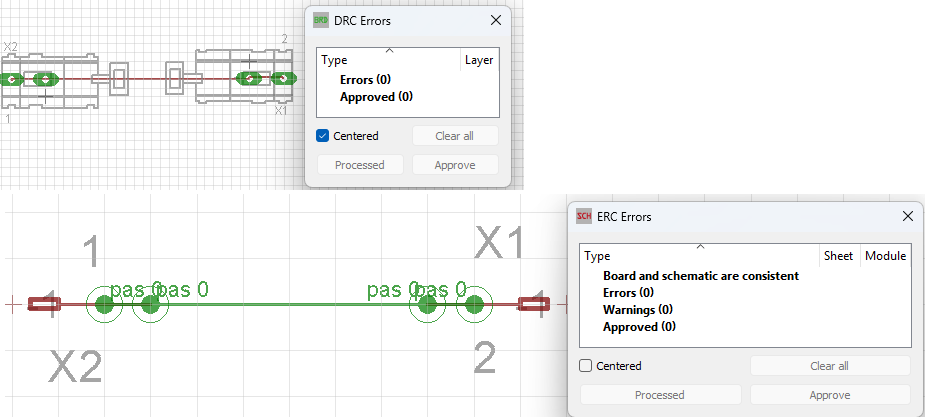Click the sort arrow above Type in ERC Errors

700,245
